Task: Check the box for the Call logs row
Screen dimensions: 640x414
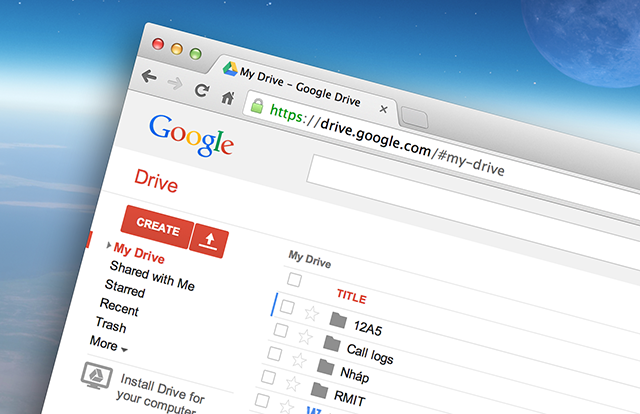Action: (280, 330)
